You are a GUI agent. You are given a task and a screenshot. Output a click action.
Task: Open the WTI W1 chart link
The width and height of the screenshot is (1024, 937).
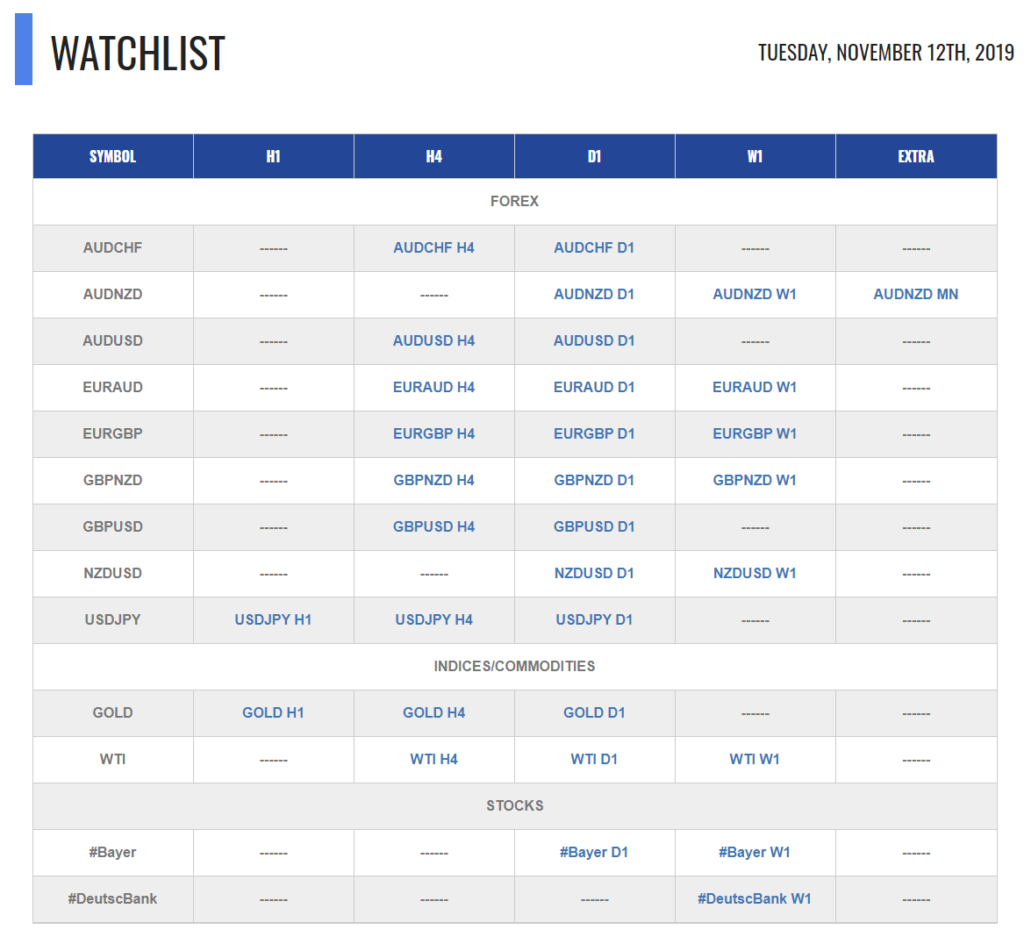point(754,759)
